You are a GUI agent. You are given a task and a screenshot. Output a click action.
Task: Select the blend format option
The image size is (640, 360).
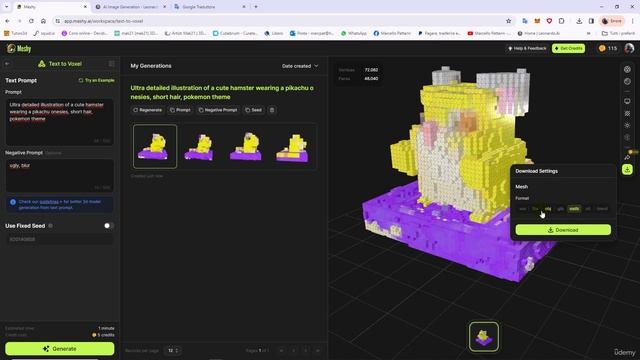pyautogui.click(x=602, y=209)
